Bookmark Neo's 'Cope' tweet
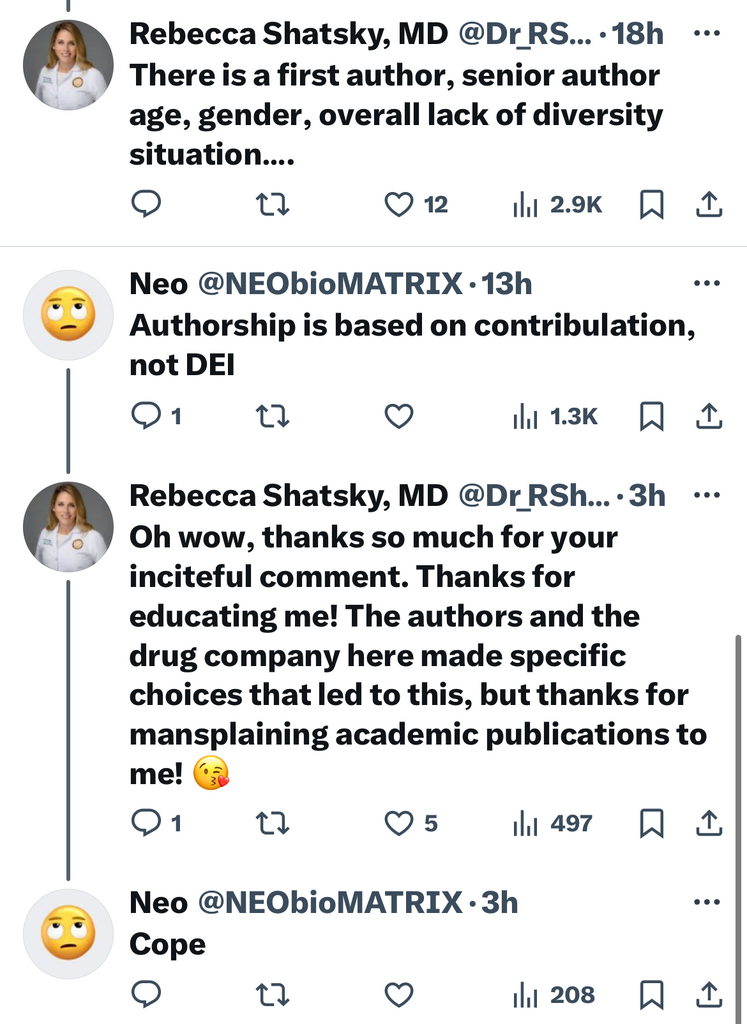 tap(651, 995)
